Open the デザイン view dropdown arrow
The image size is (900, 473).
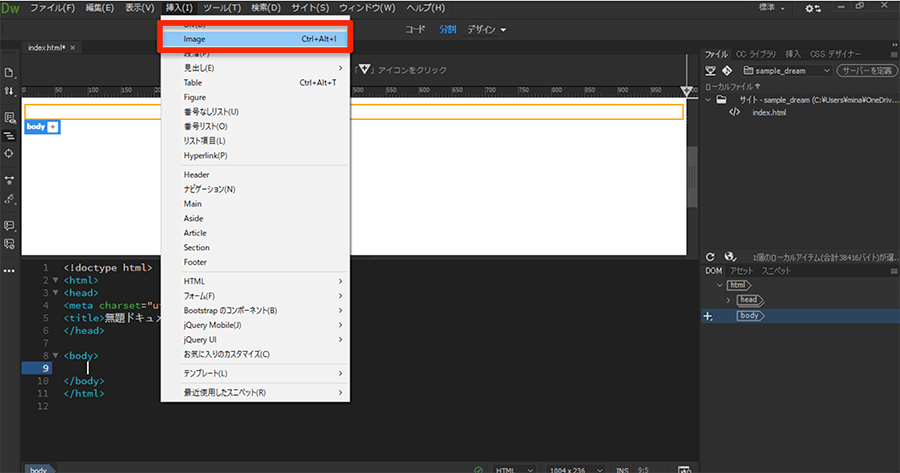point(503,29)
